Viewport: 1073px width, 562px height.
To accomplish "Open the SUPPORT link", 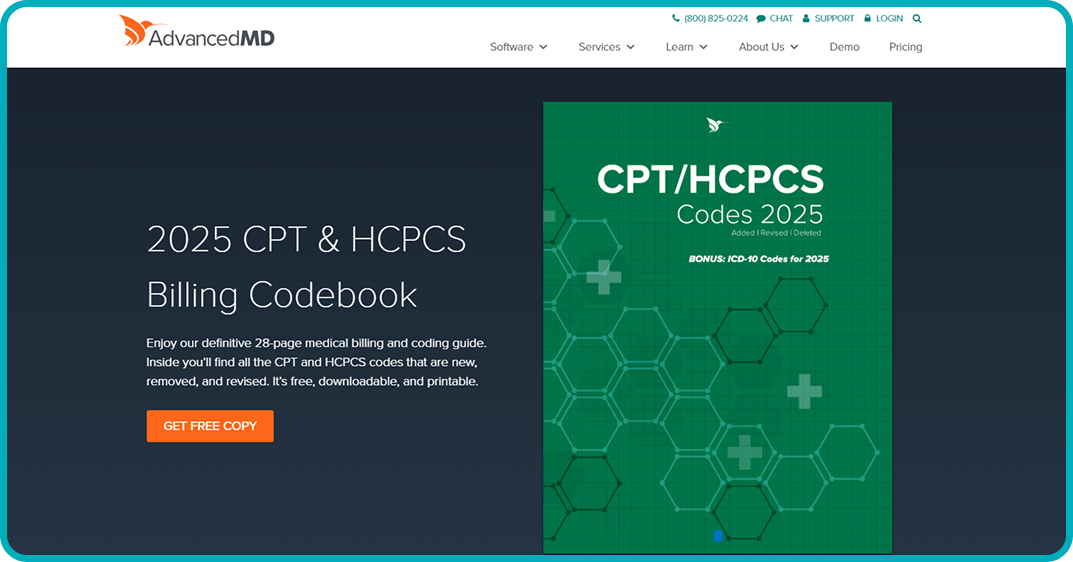I will pos(834,18).
